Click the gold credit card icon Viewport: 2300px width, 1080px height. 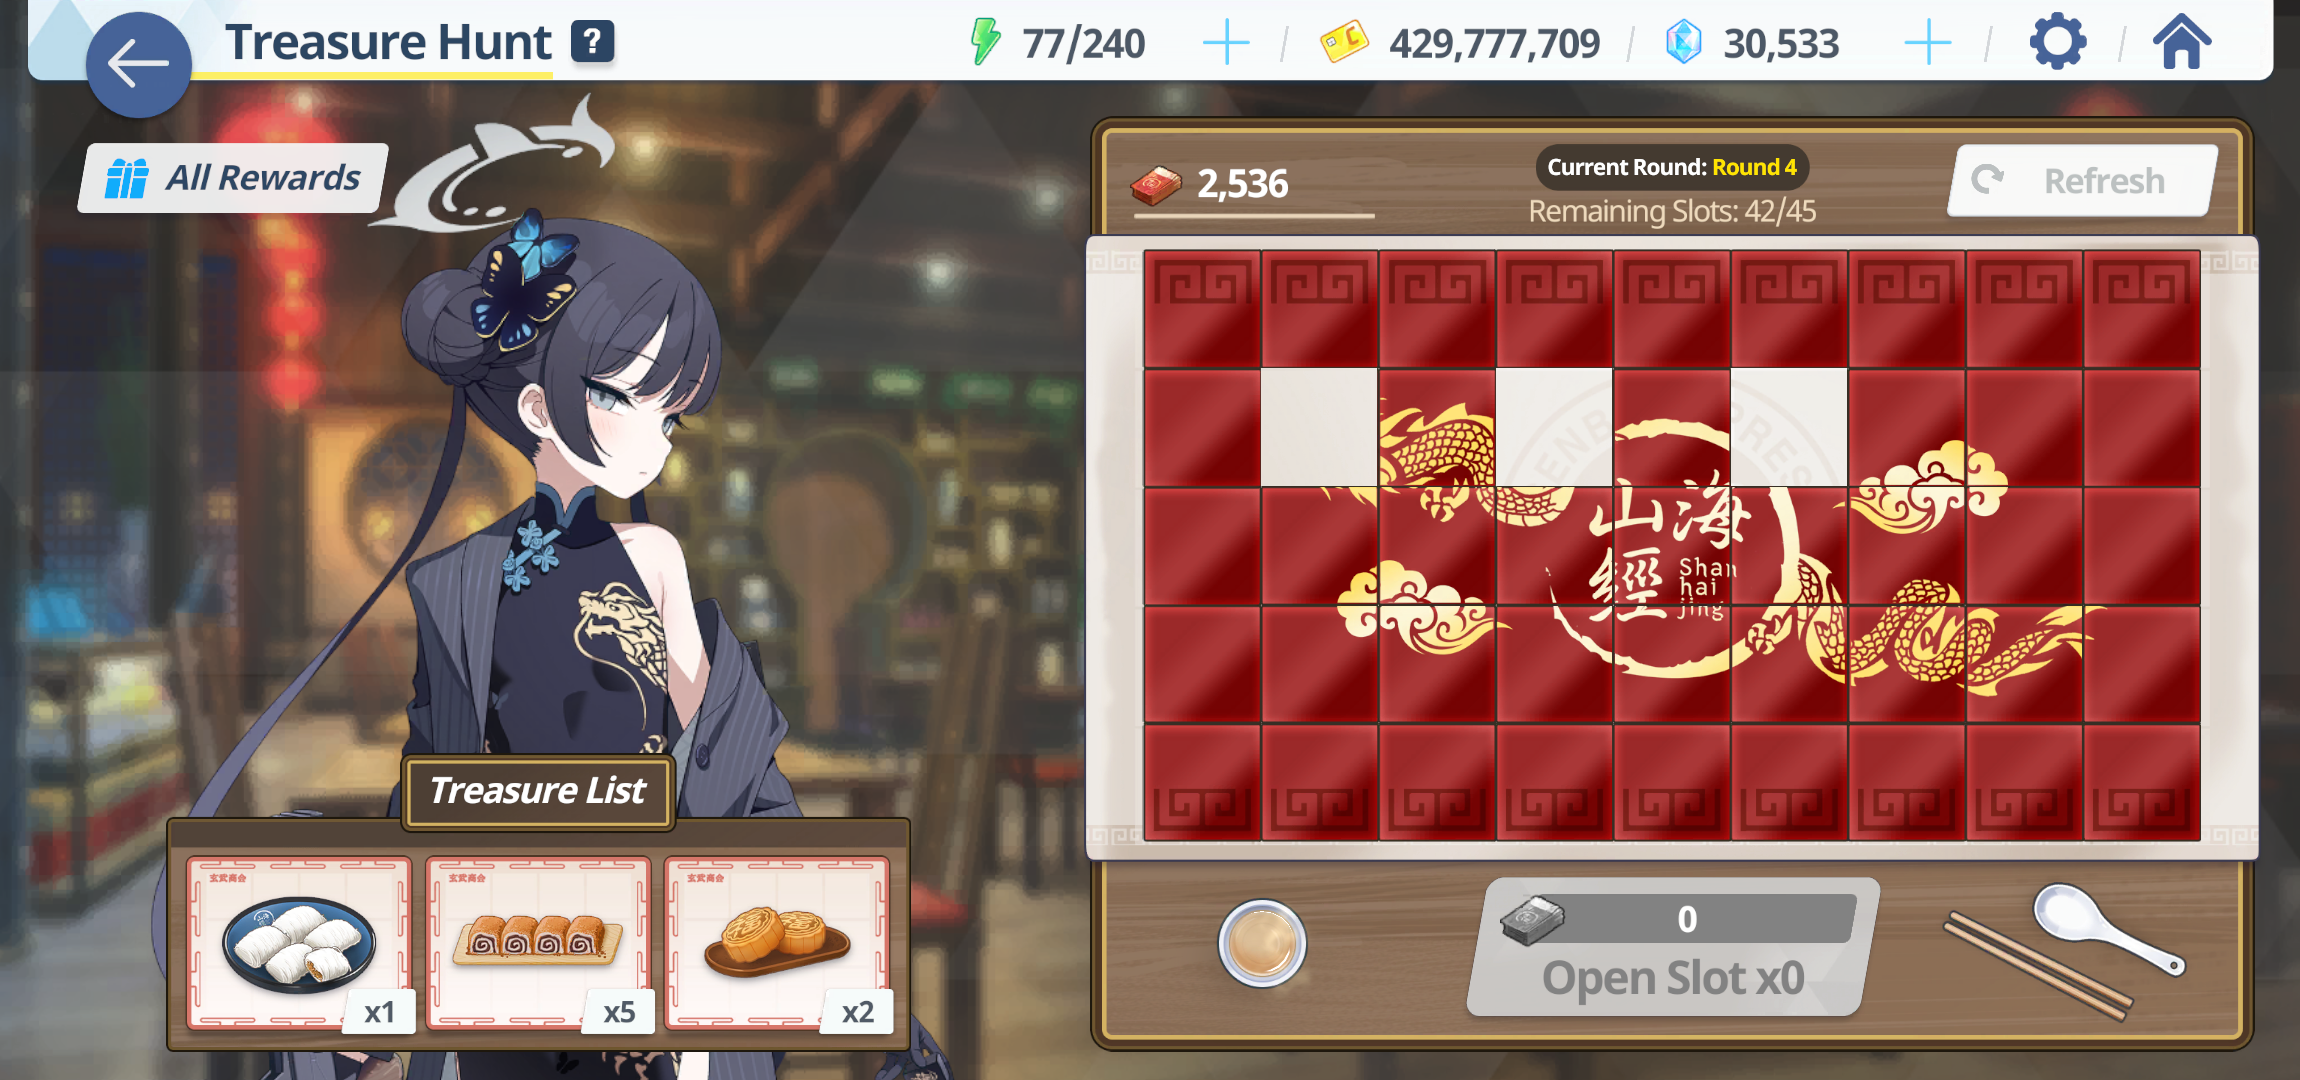click(1344, 42)
